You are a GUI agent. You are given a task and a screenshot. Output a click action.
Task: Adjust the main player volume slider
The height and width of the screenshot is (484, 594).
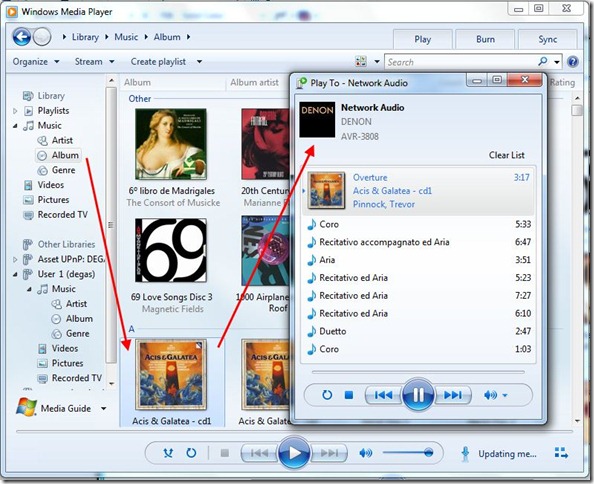click(408, 453)
